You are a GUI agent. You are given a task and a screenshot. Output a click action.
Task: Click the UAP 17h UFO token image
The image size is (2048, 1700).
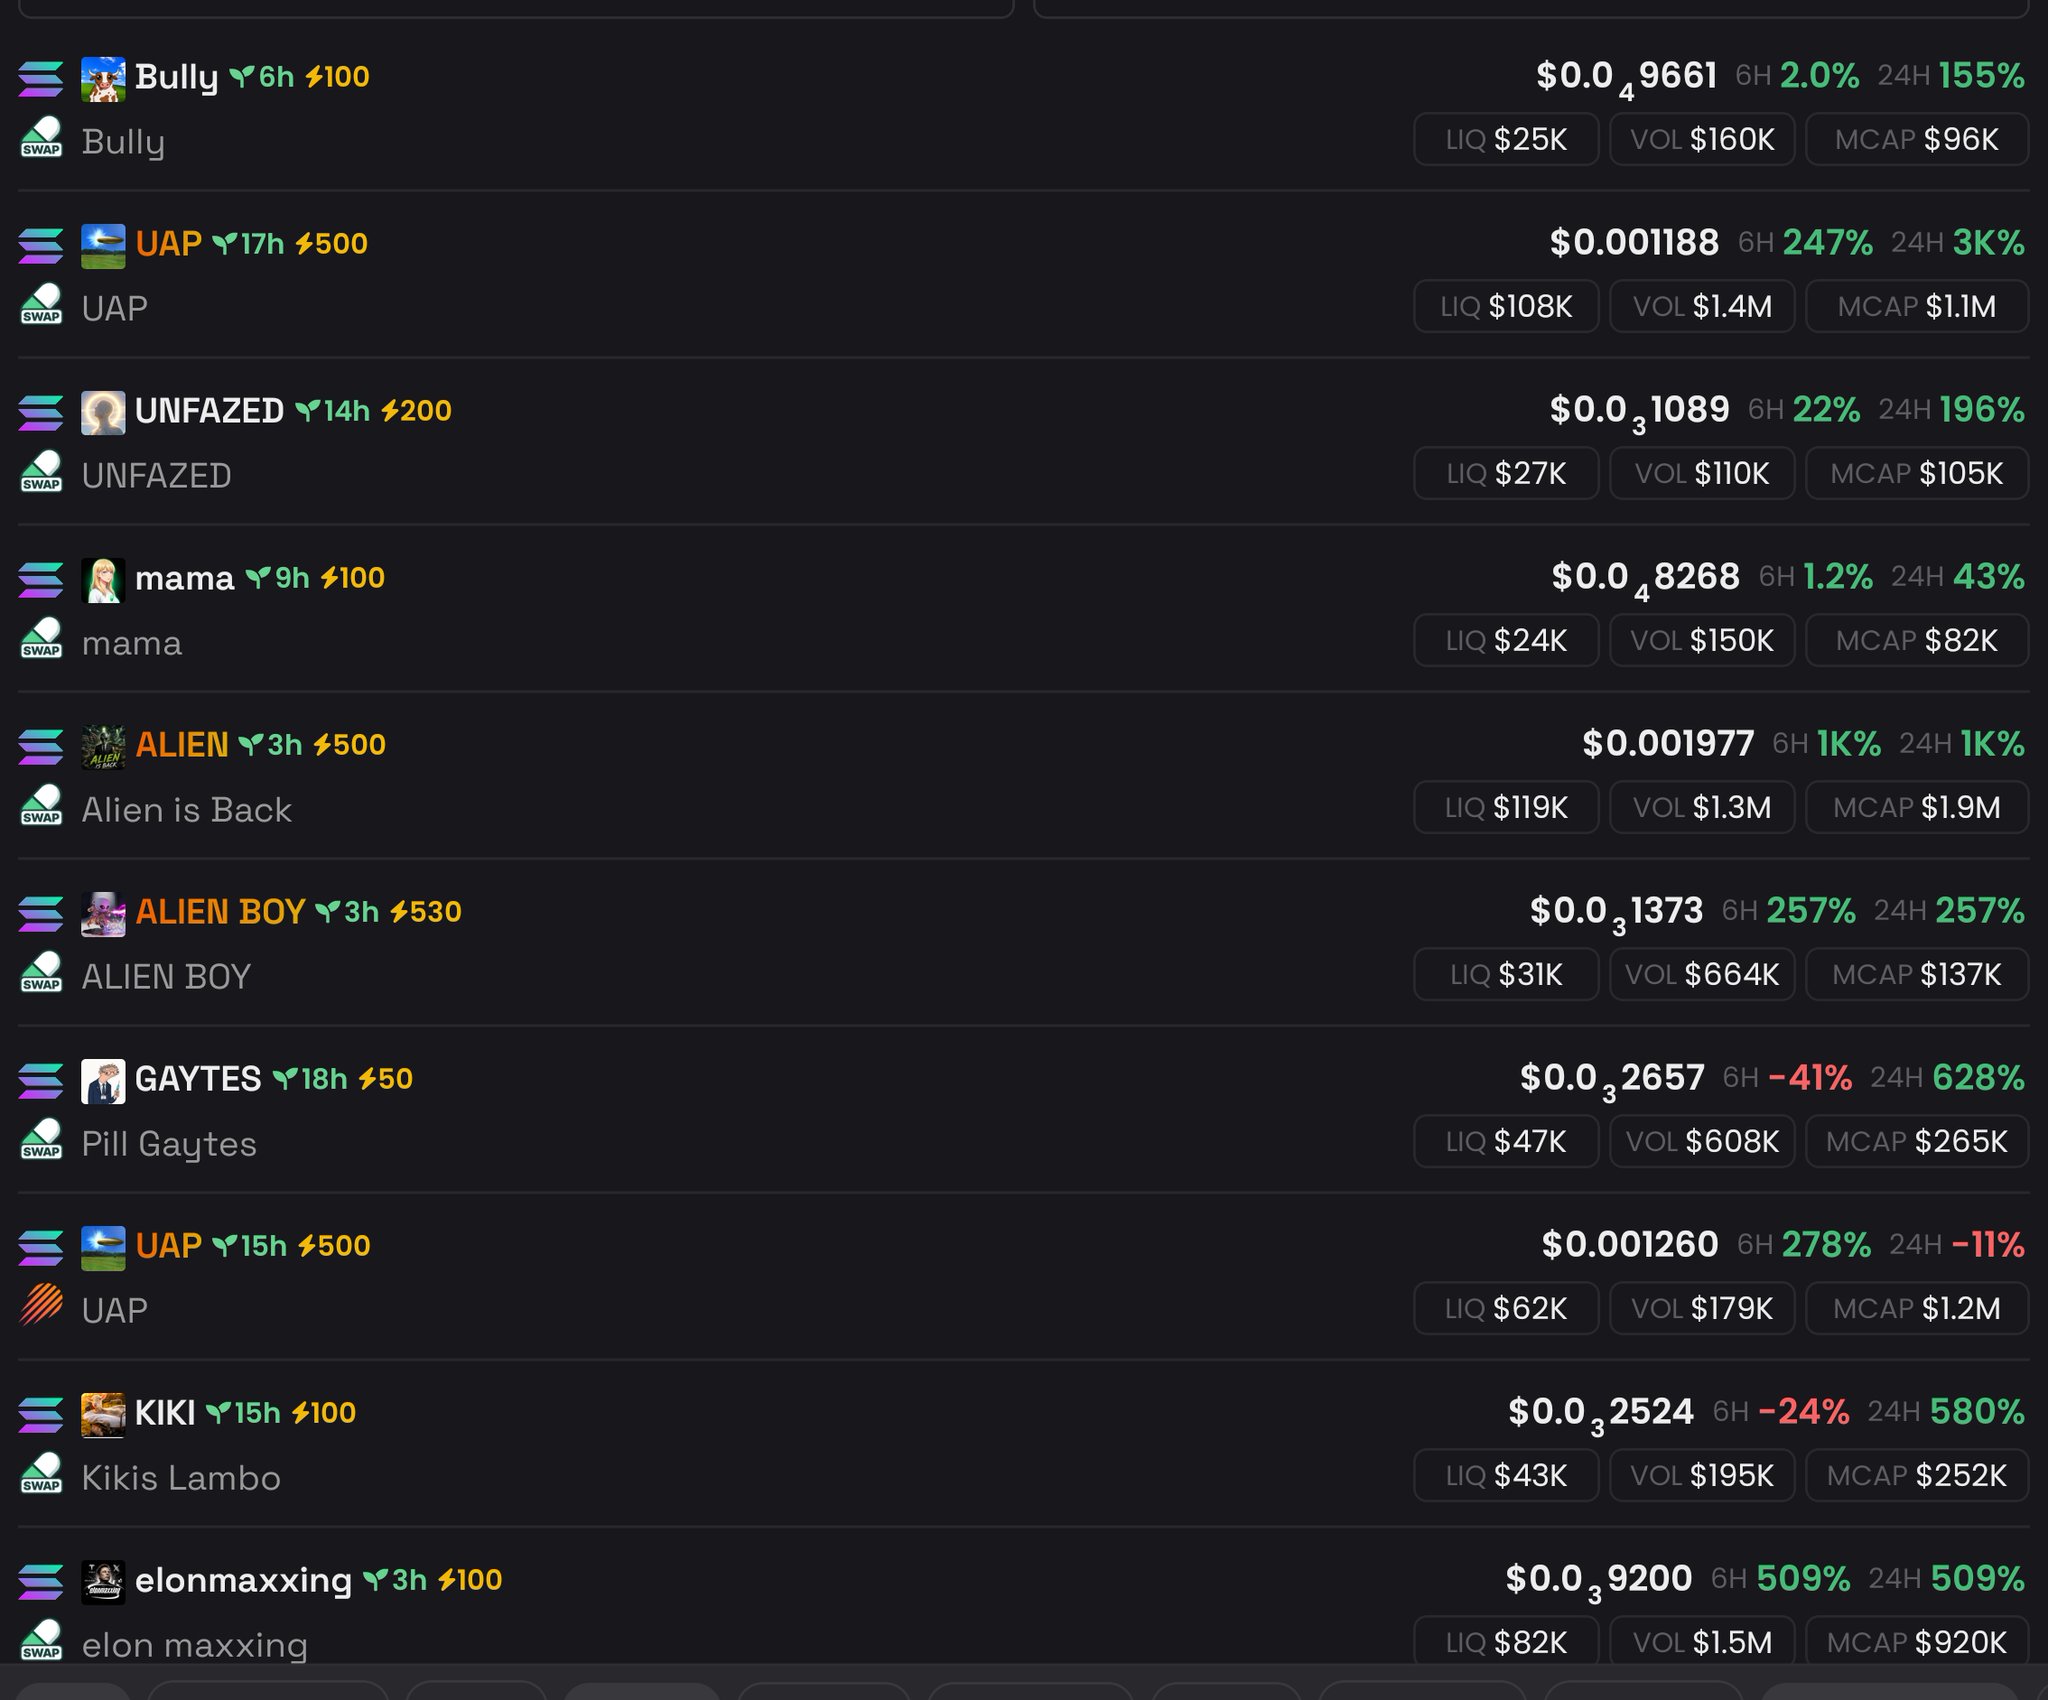[103, 246]
